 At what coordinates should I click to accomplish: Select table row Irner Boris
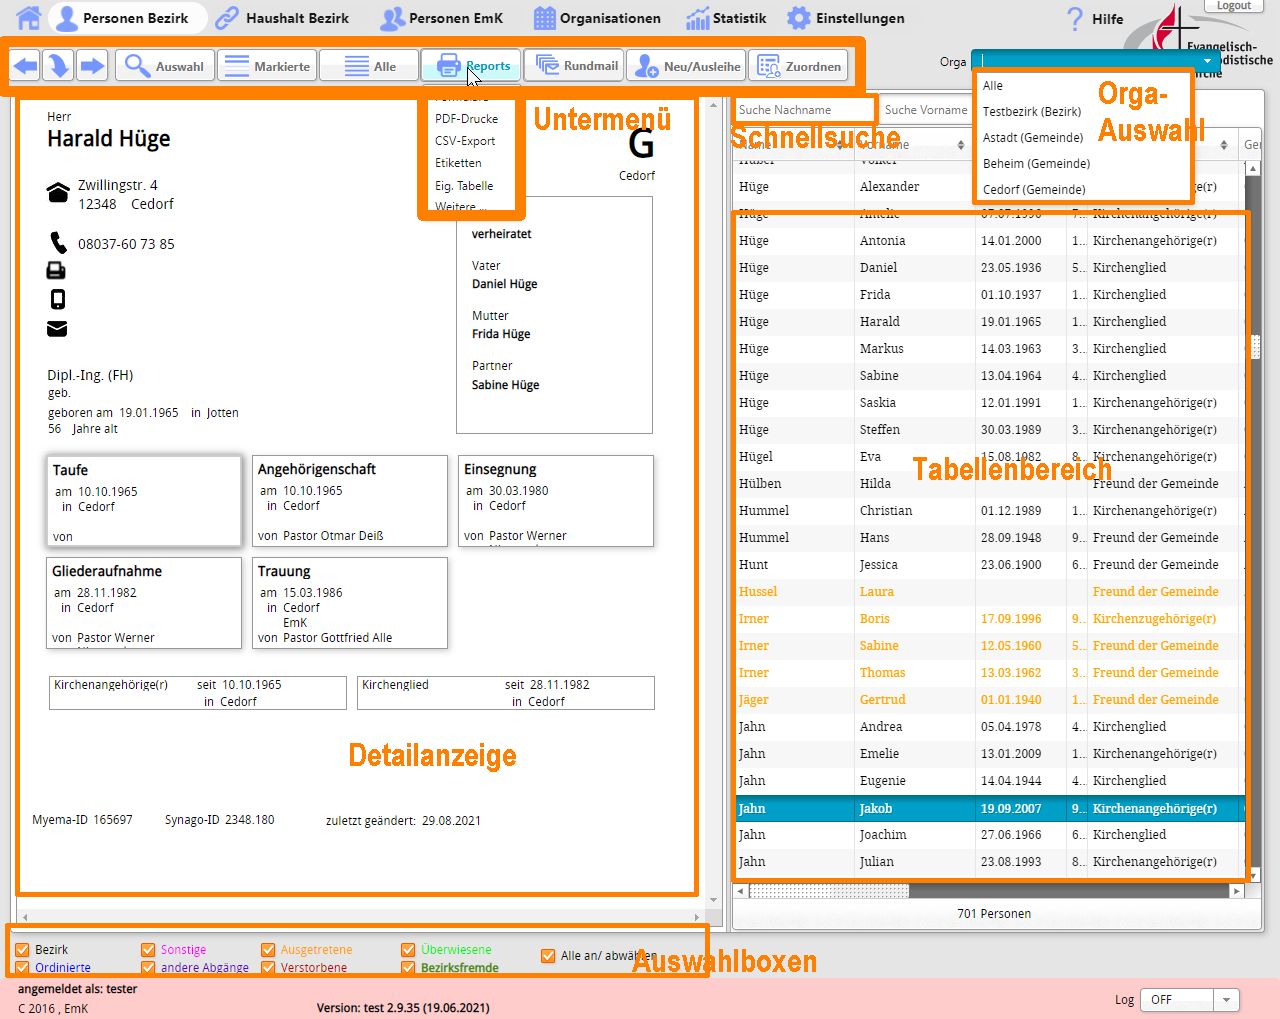(990, 619)
